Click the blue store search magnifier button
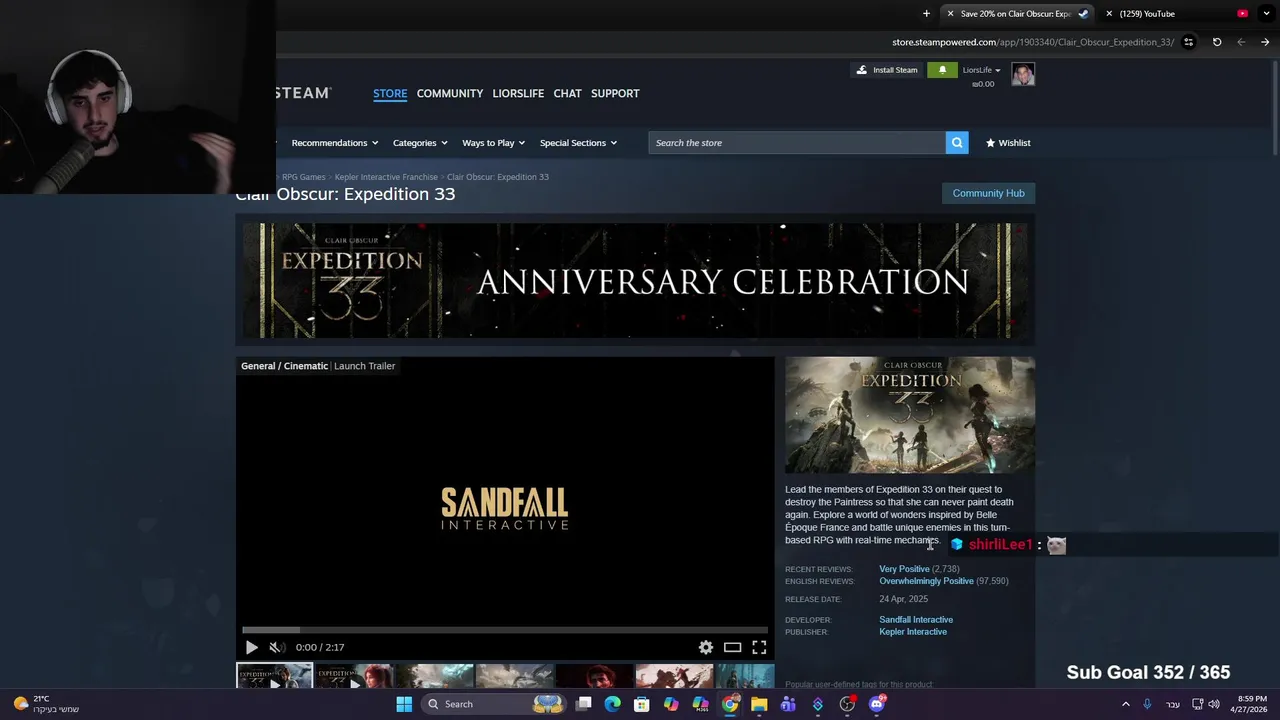This screenshot has width=1280, height=720. click(x=957, y=143)
